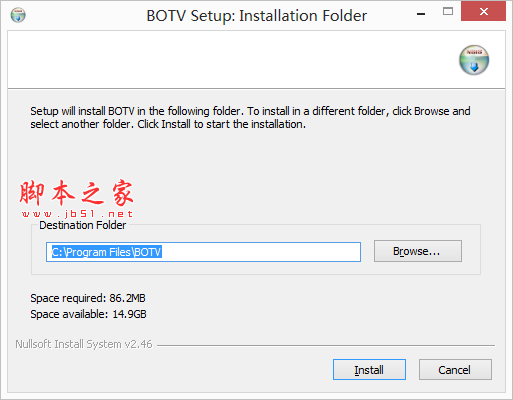The width and height of the screenshot is (513, 400).
Task: Close the BOTV Setup dialog
Action: point(483,12)
